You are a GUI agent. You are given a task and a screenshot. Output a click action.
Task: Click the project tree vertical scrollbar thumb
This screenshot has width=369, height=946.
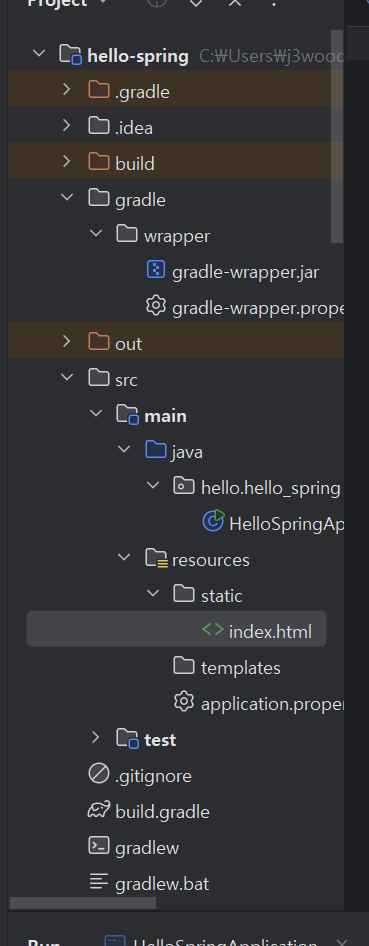click(x=337, y=136)
